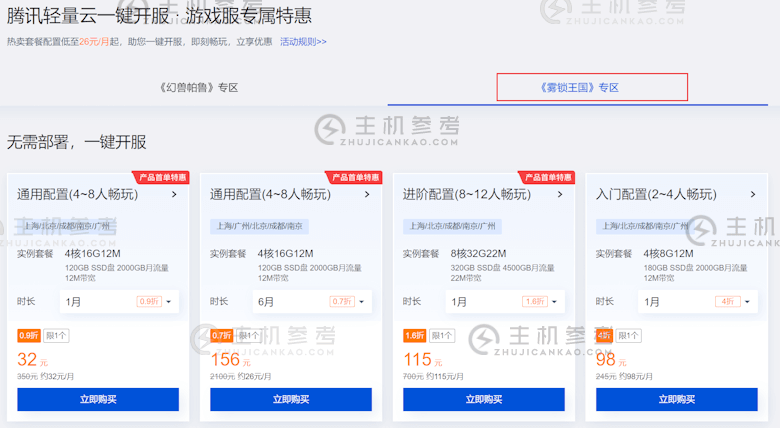Open the chevron arrow beside 进阶配置(8~12人畅玩)
Image resolution: width=780 pixels, height=428 pixels.
[560, 195]
